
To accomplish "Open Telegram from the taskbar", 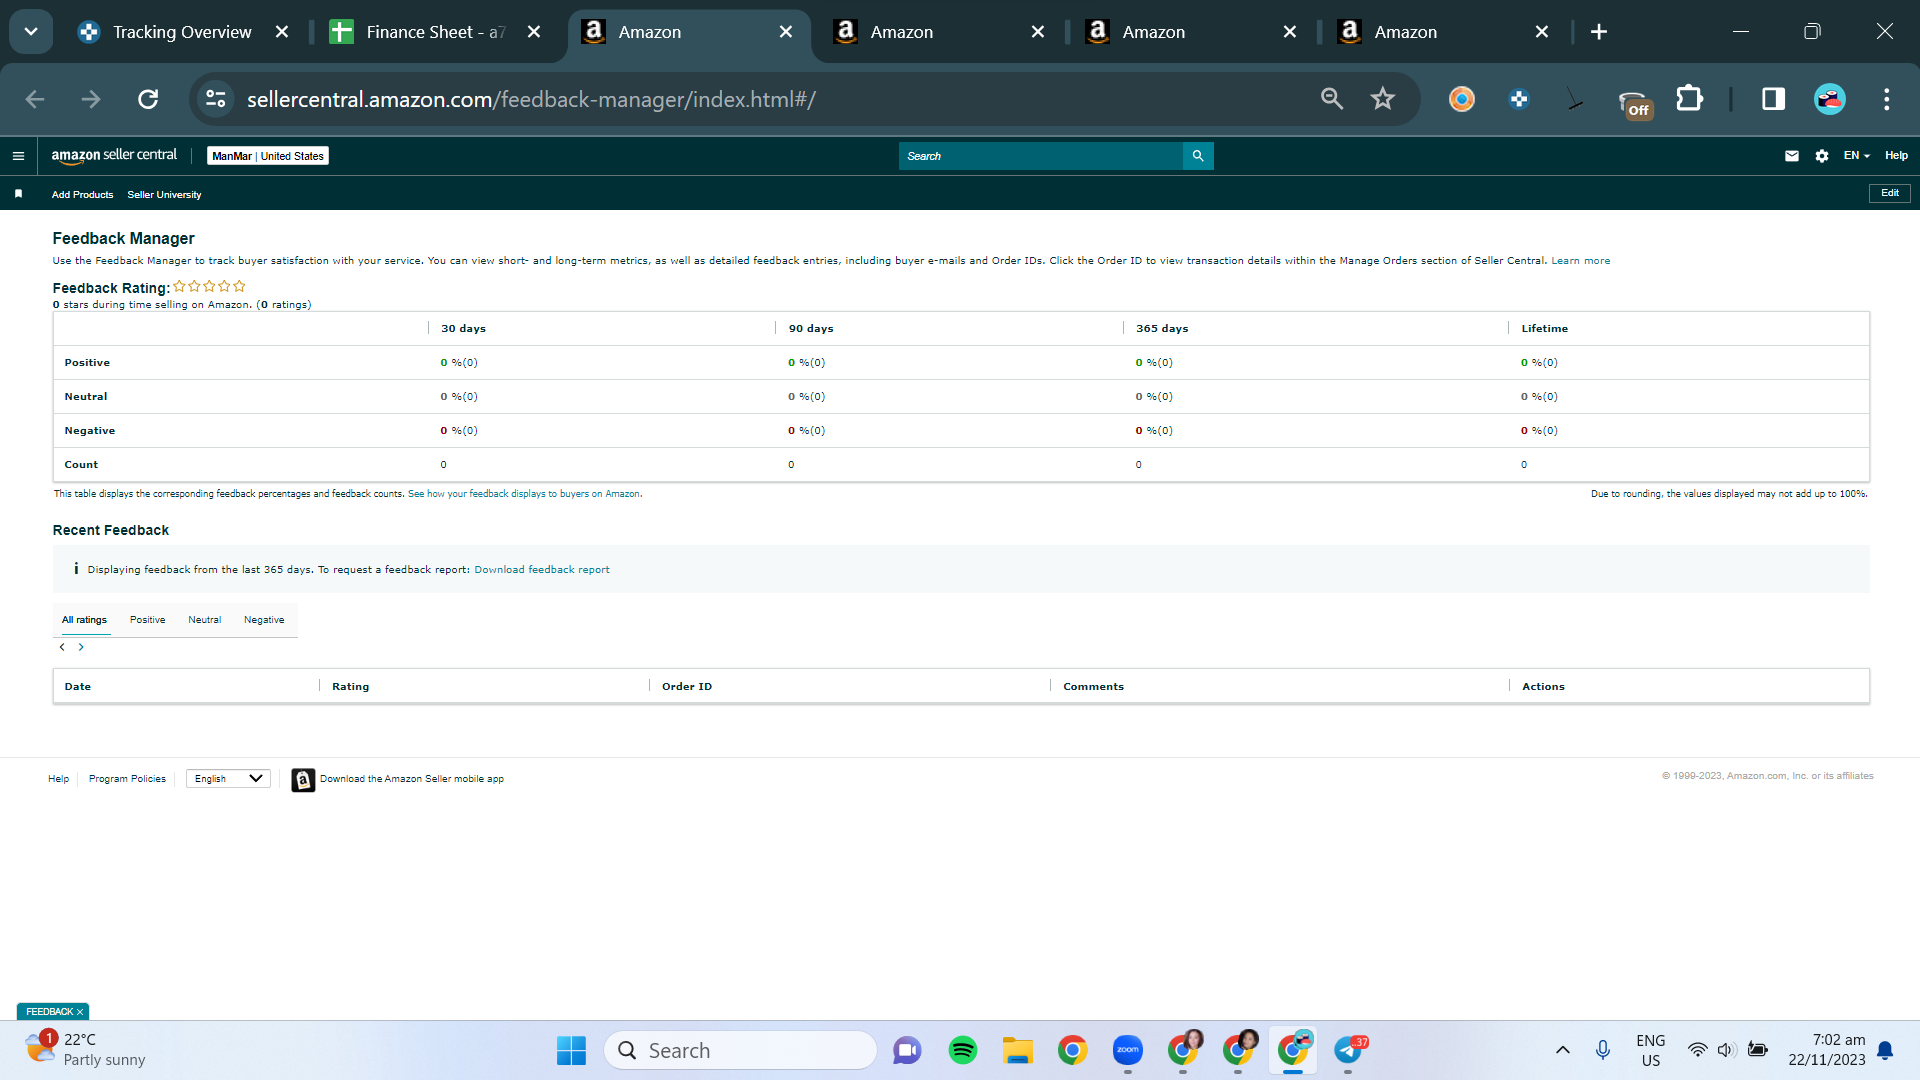I will coord(1349,1050).
